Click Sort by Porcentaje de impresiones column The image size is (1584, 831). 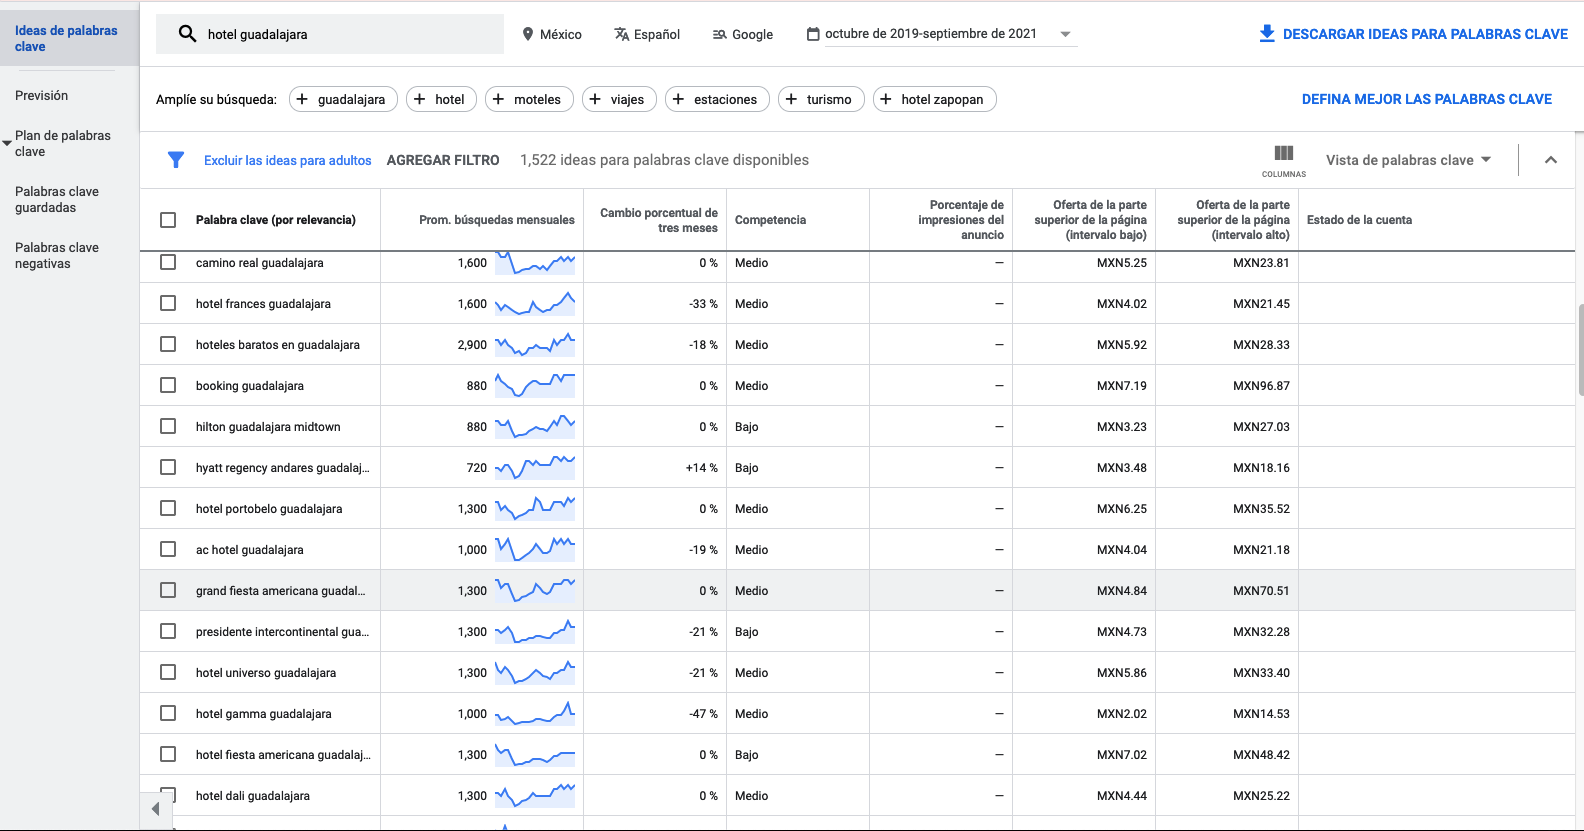click(961, 220)
